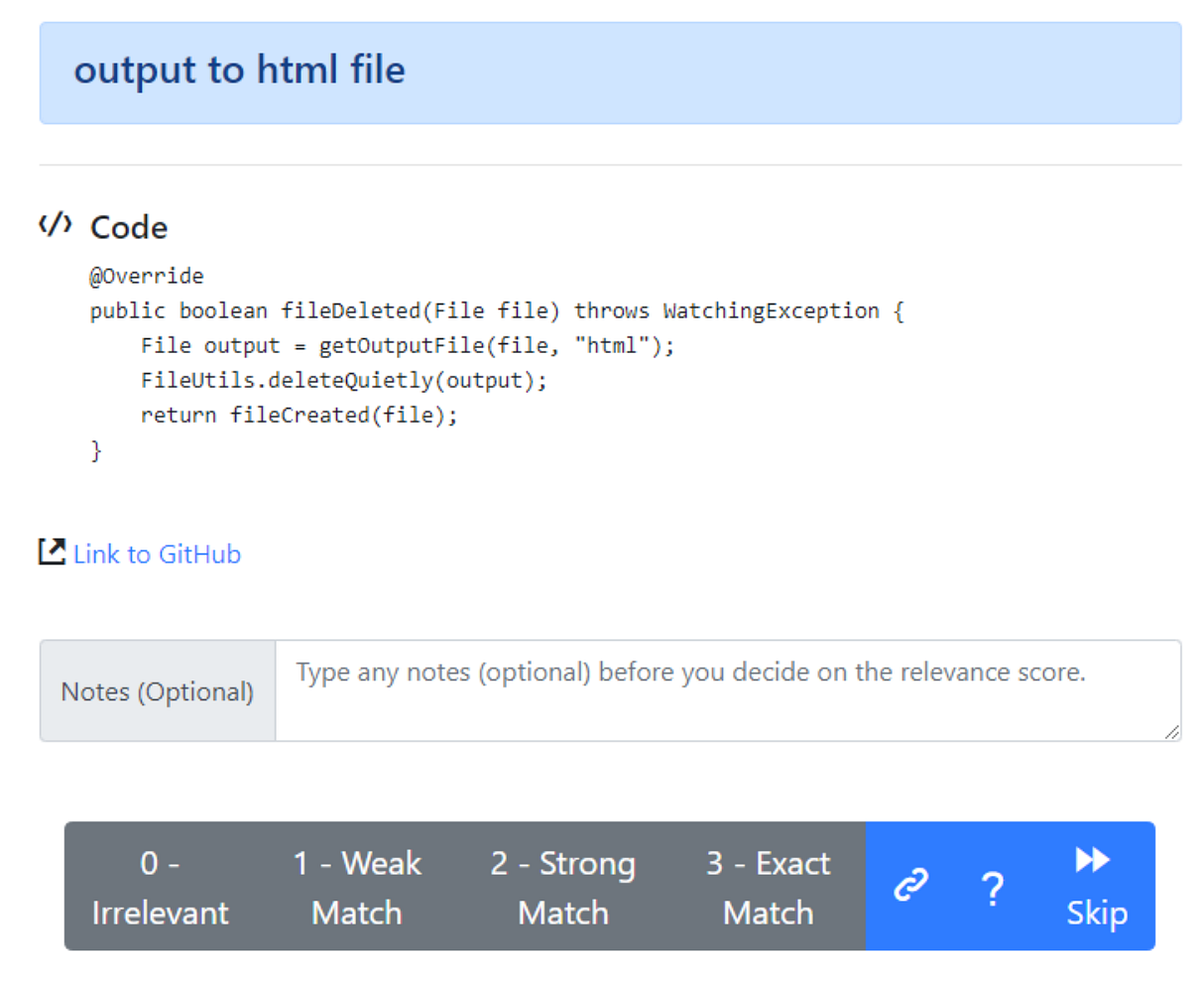Click the "Code" heading text
Screen dimensions: 1200x990
tap(128, 226)
